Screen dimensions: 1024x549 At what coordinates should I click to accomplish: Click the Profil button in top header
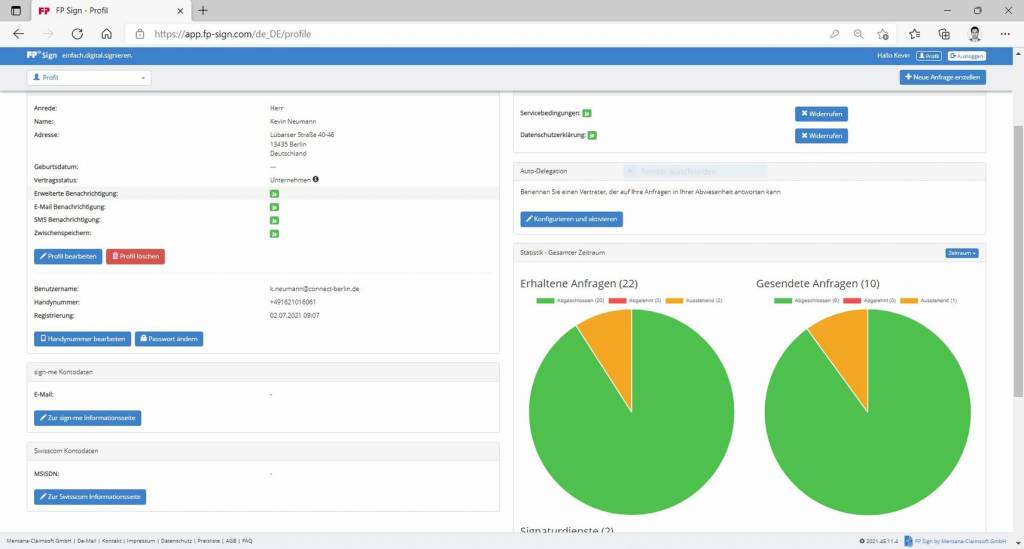point(929,56)
